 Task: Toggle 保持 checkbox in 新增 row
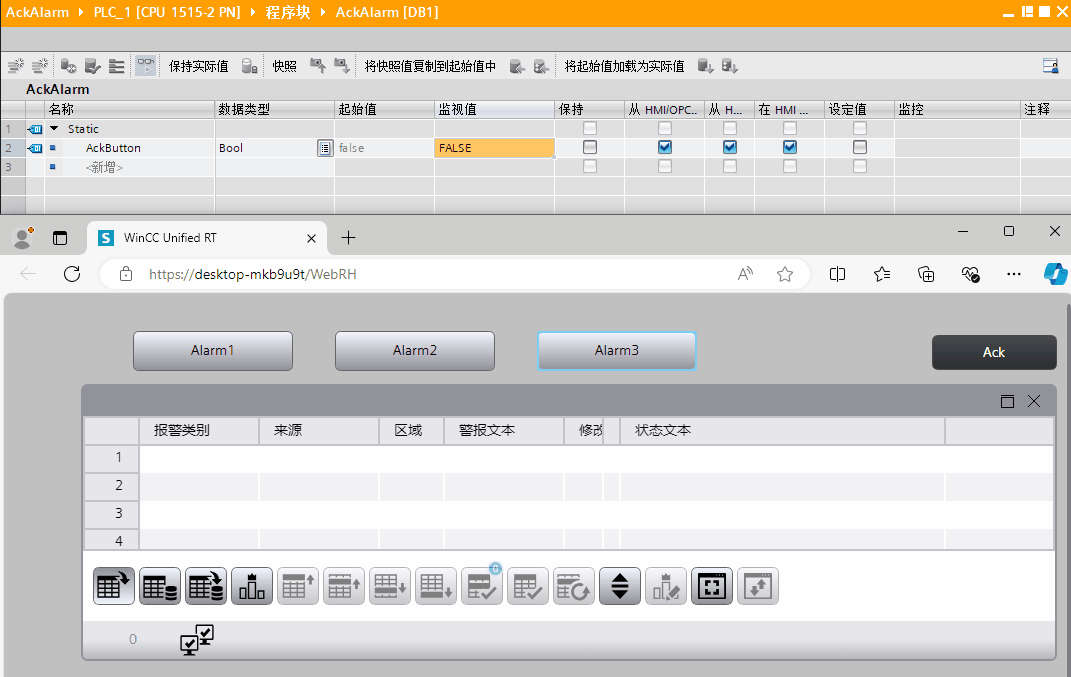coord(589,167)
